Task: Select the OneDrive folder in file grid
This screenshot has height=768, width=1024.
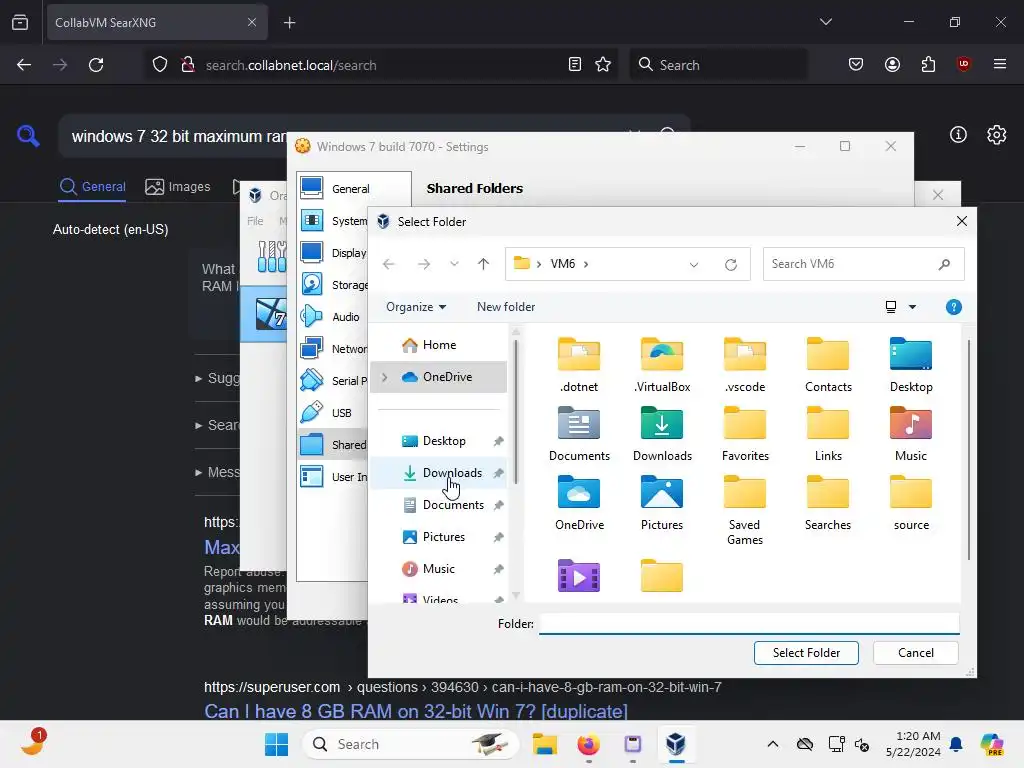Action: point(579,503)
